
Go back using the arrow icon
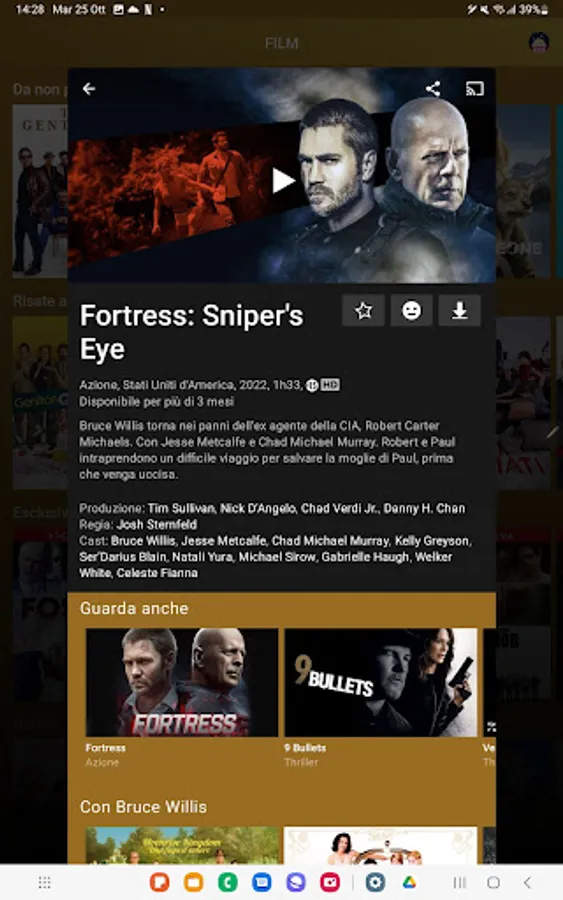pyautogui.click(x=89, y=88)
